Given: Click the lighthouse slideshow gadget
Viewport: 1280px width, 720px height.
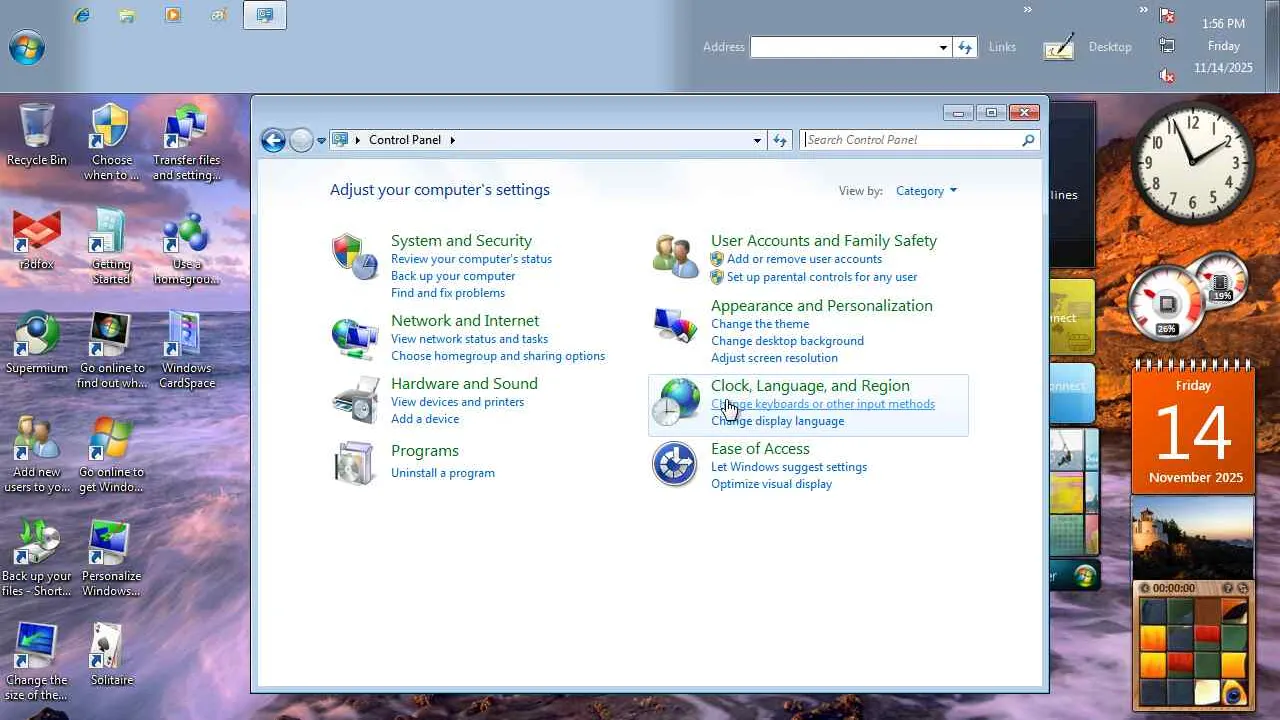Looking at the screenshot, I should [1193, 538].
